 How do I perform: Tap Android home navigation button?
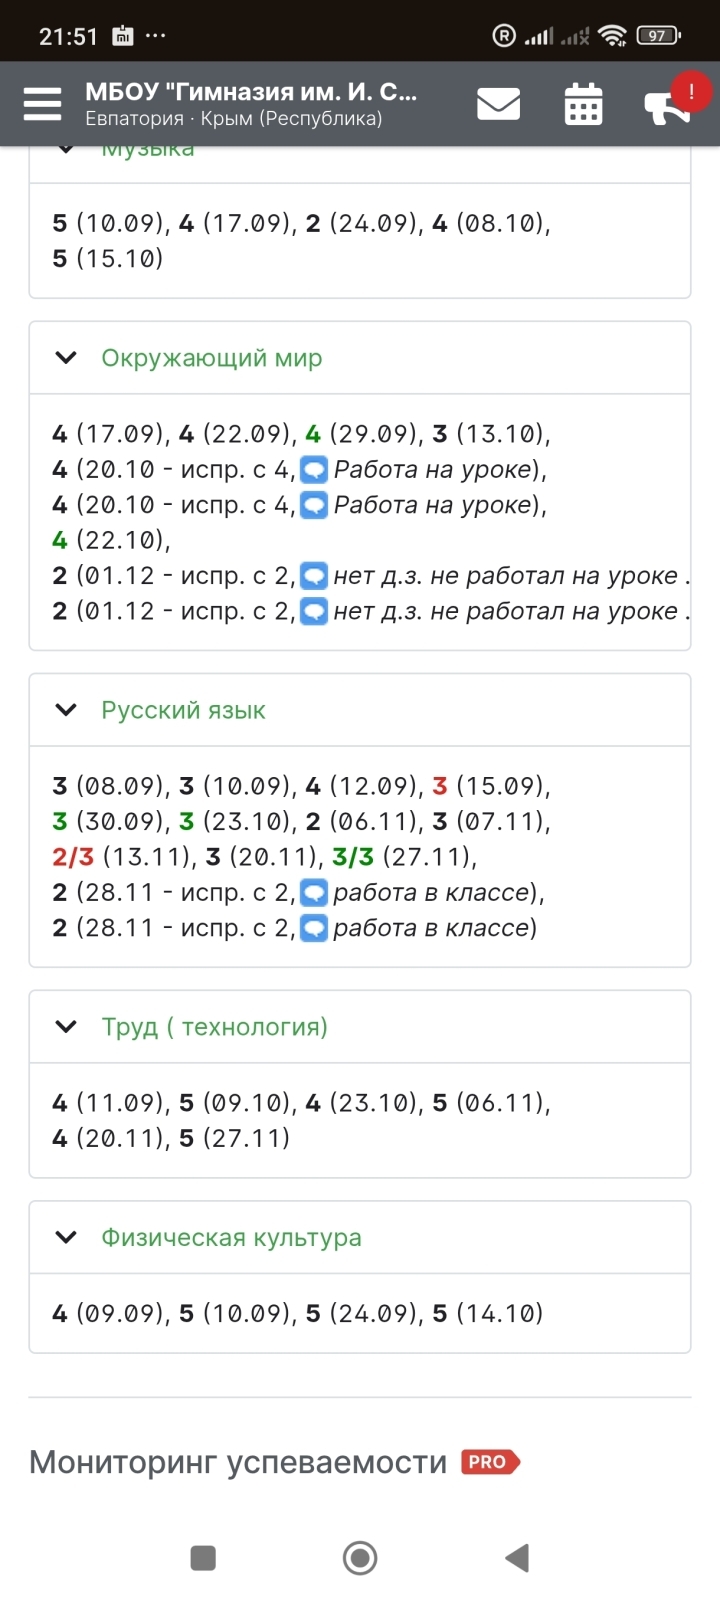point(360,1557)
